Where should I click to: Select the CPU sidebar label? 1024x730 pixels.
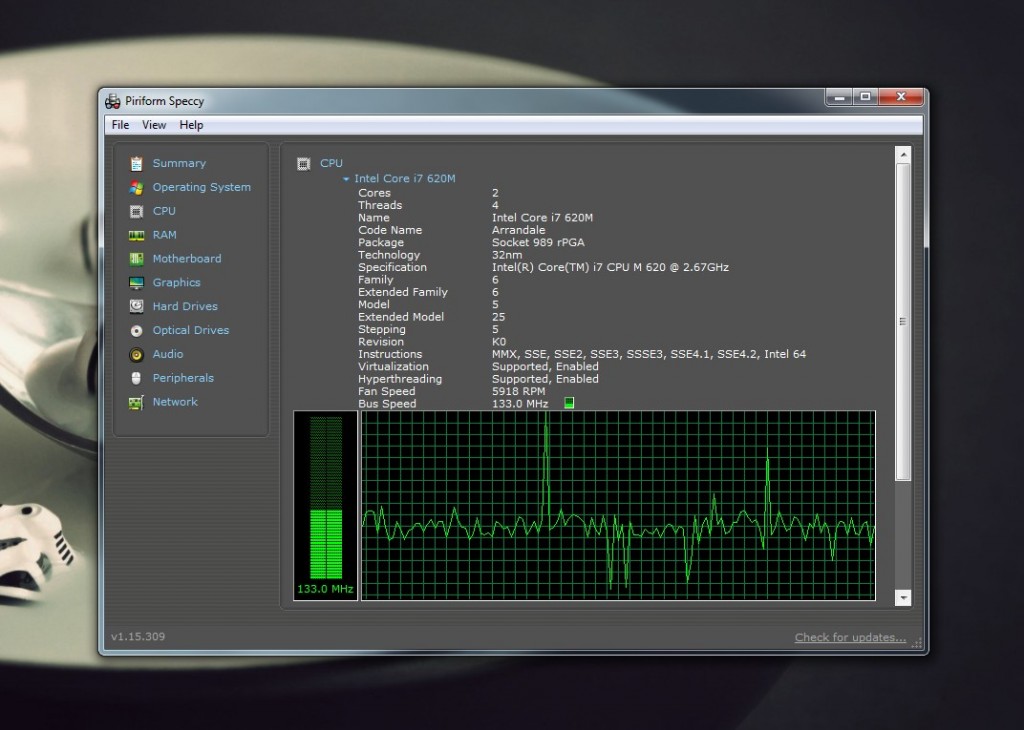164,211
